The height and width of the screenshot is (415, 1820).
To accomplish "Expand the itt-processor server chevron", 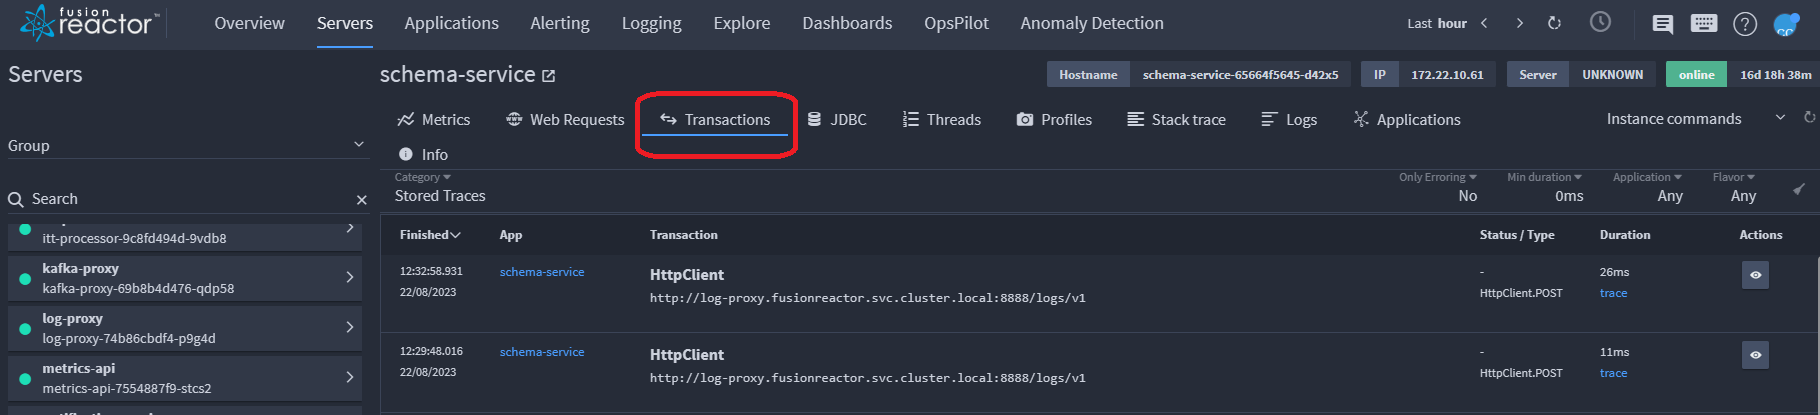I will pyautogui.click(x=349, y=229).
